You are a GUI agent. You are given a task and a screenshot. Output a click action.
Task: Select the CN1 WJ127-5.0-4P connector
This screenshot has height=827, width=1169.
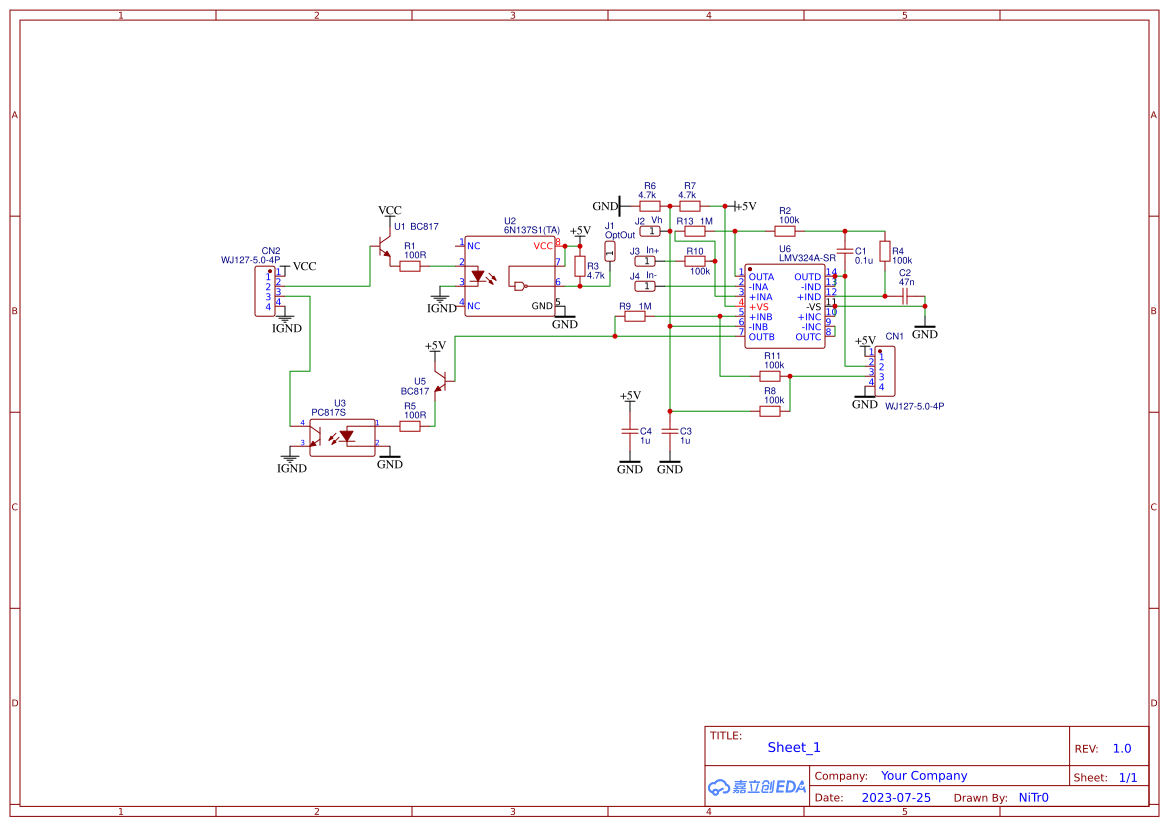tap(884, 370)
